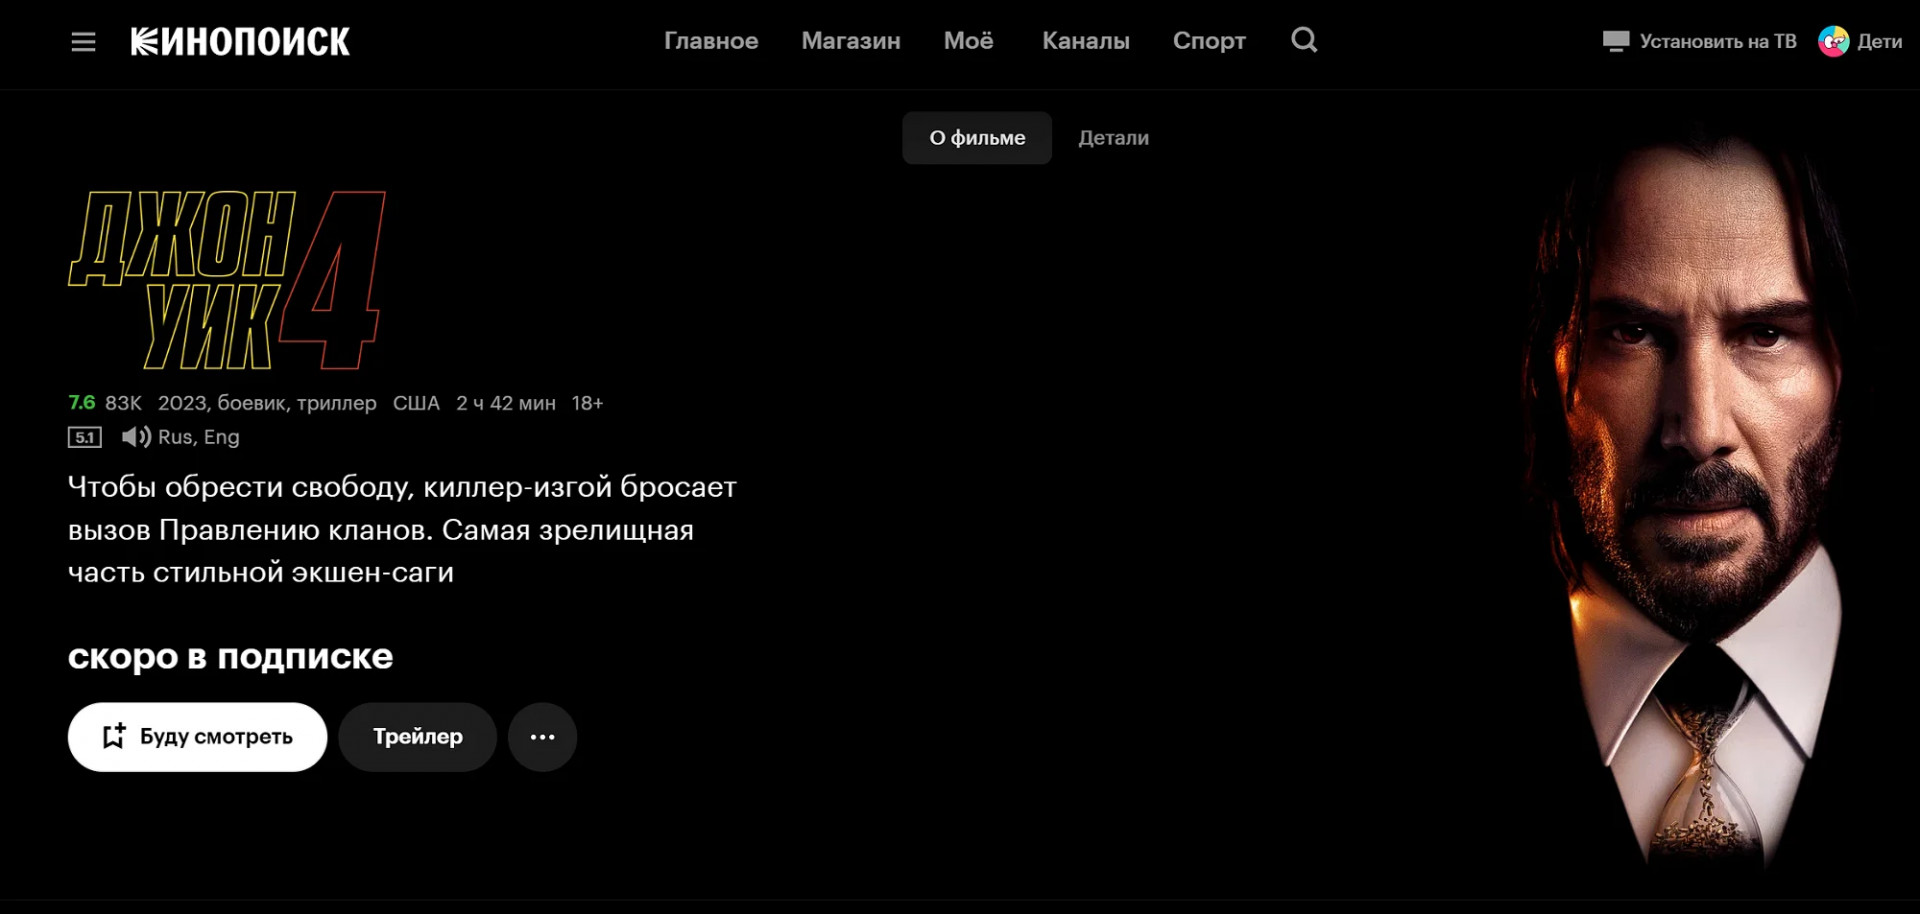Click the США country text
Image resolution: width=1920 pixels, height=914 pixels.
point(416,403)
